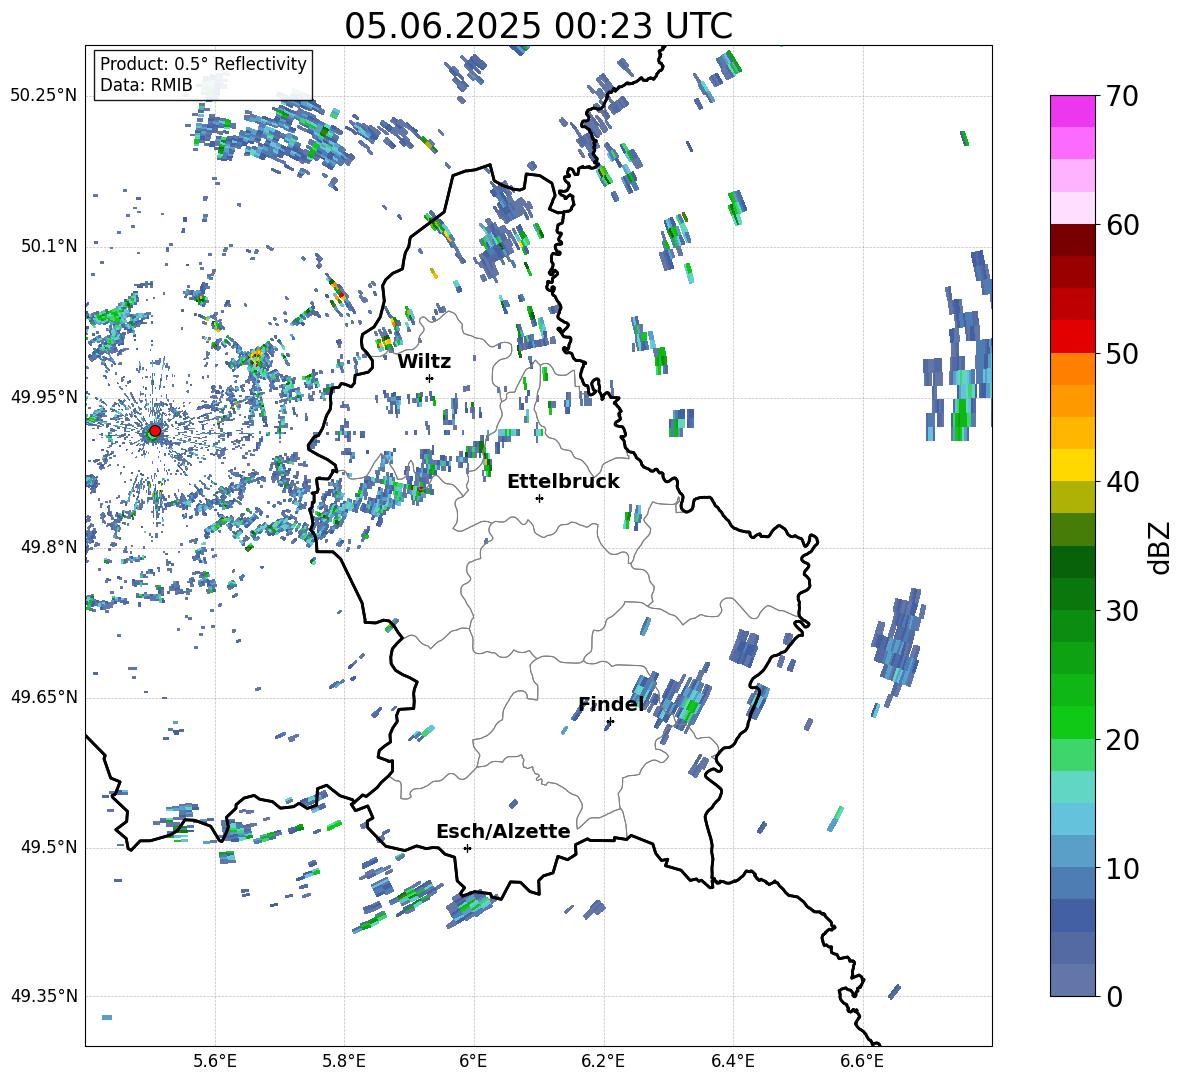Image resolution: width=1184 pixels, height=1081 pixels.
Task: Click the 49.65°N latitude label
Action: coord(44,697)
